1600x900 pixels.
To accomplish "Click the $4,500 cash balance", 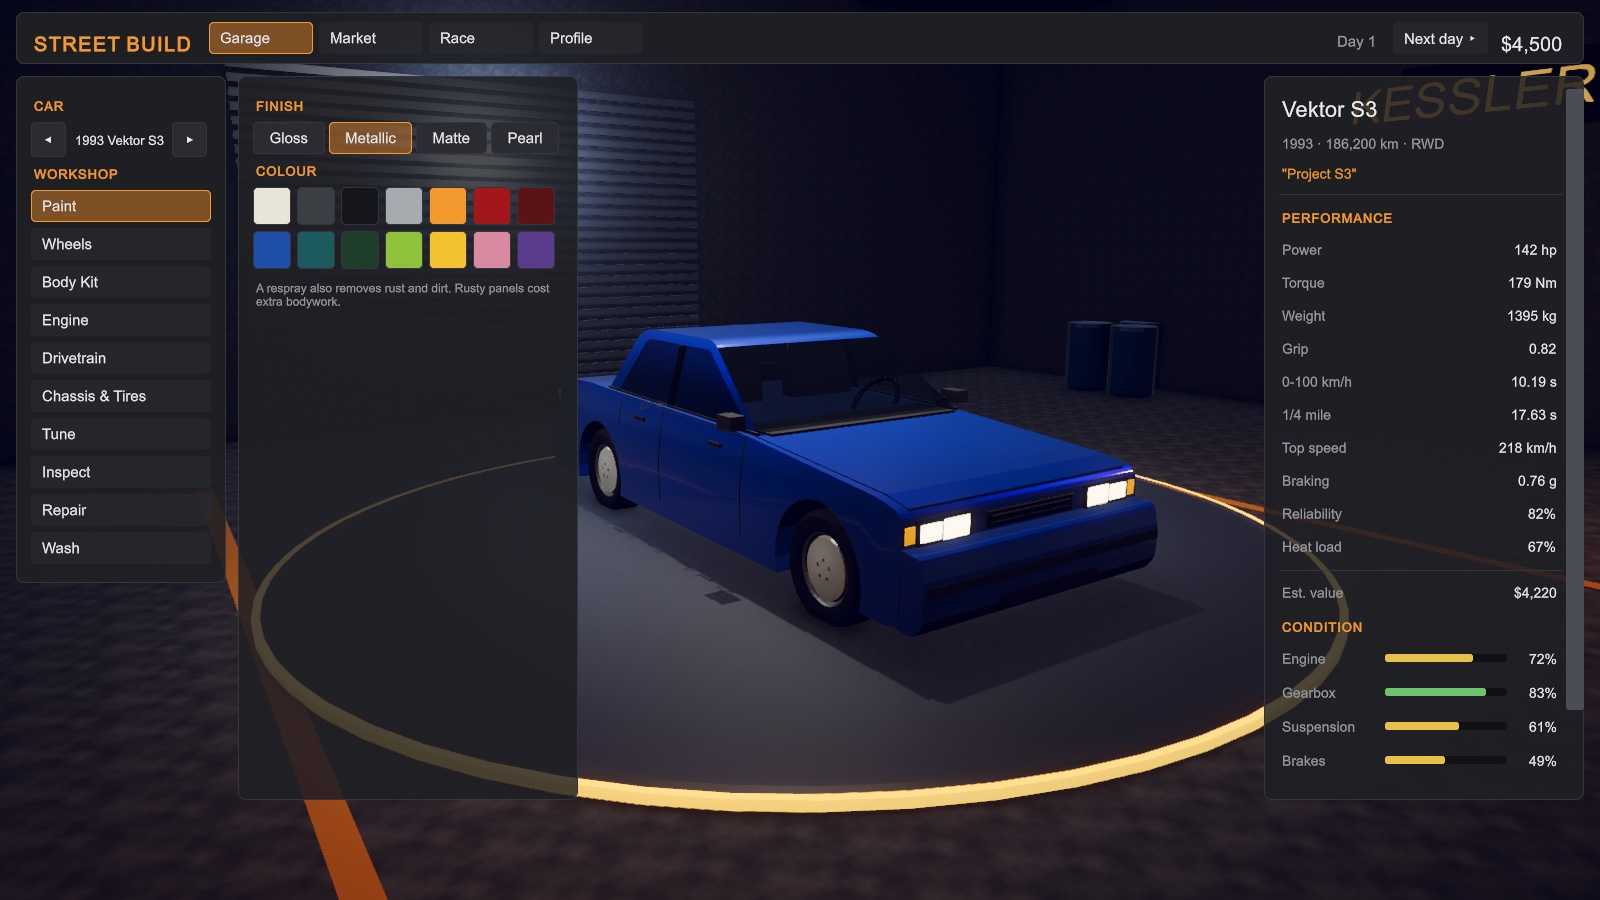I will coord(1531,44).
